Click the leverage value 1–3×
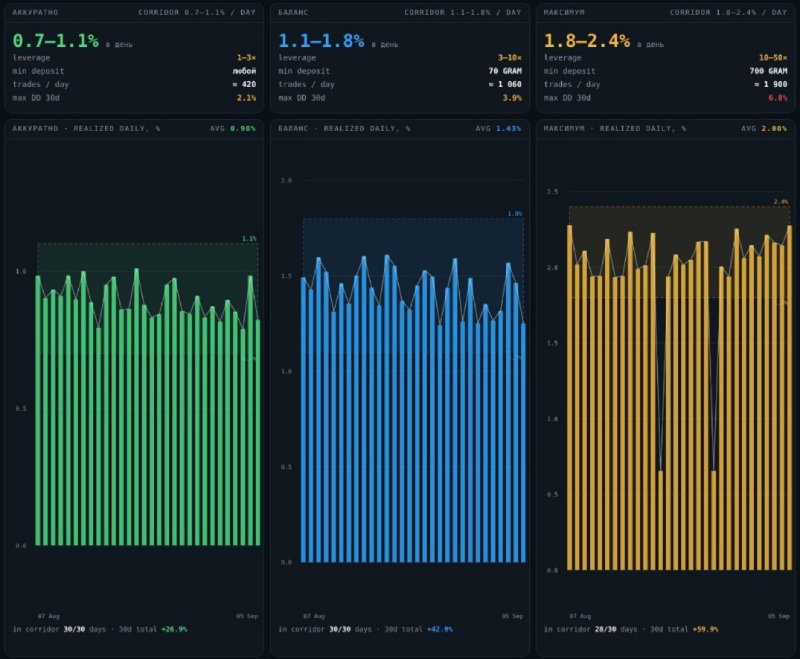This screenshot has width=800, height=659. point(246,58)
